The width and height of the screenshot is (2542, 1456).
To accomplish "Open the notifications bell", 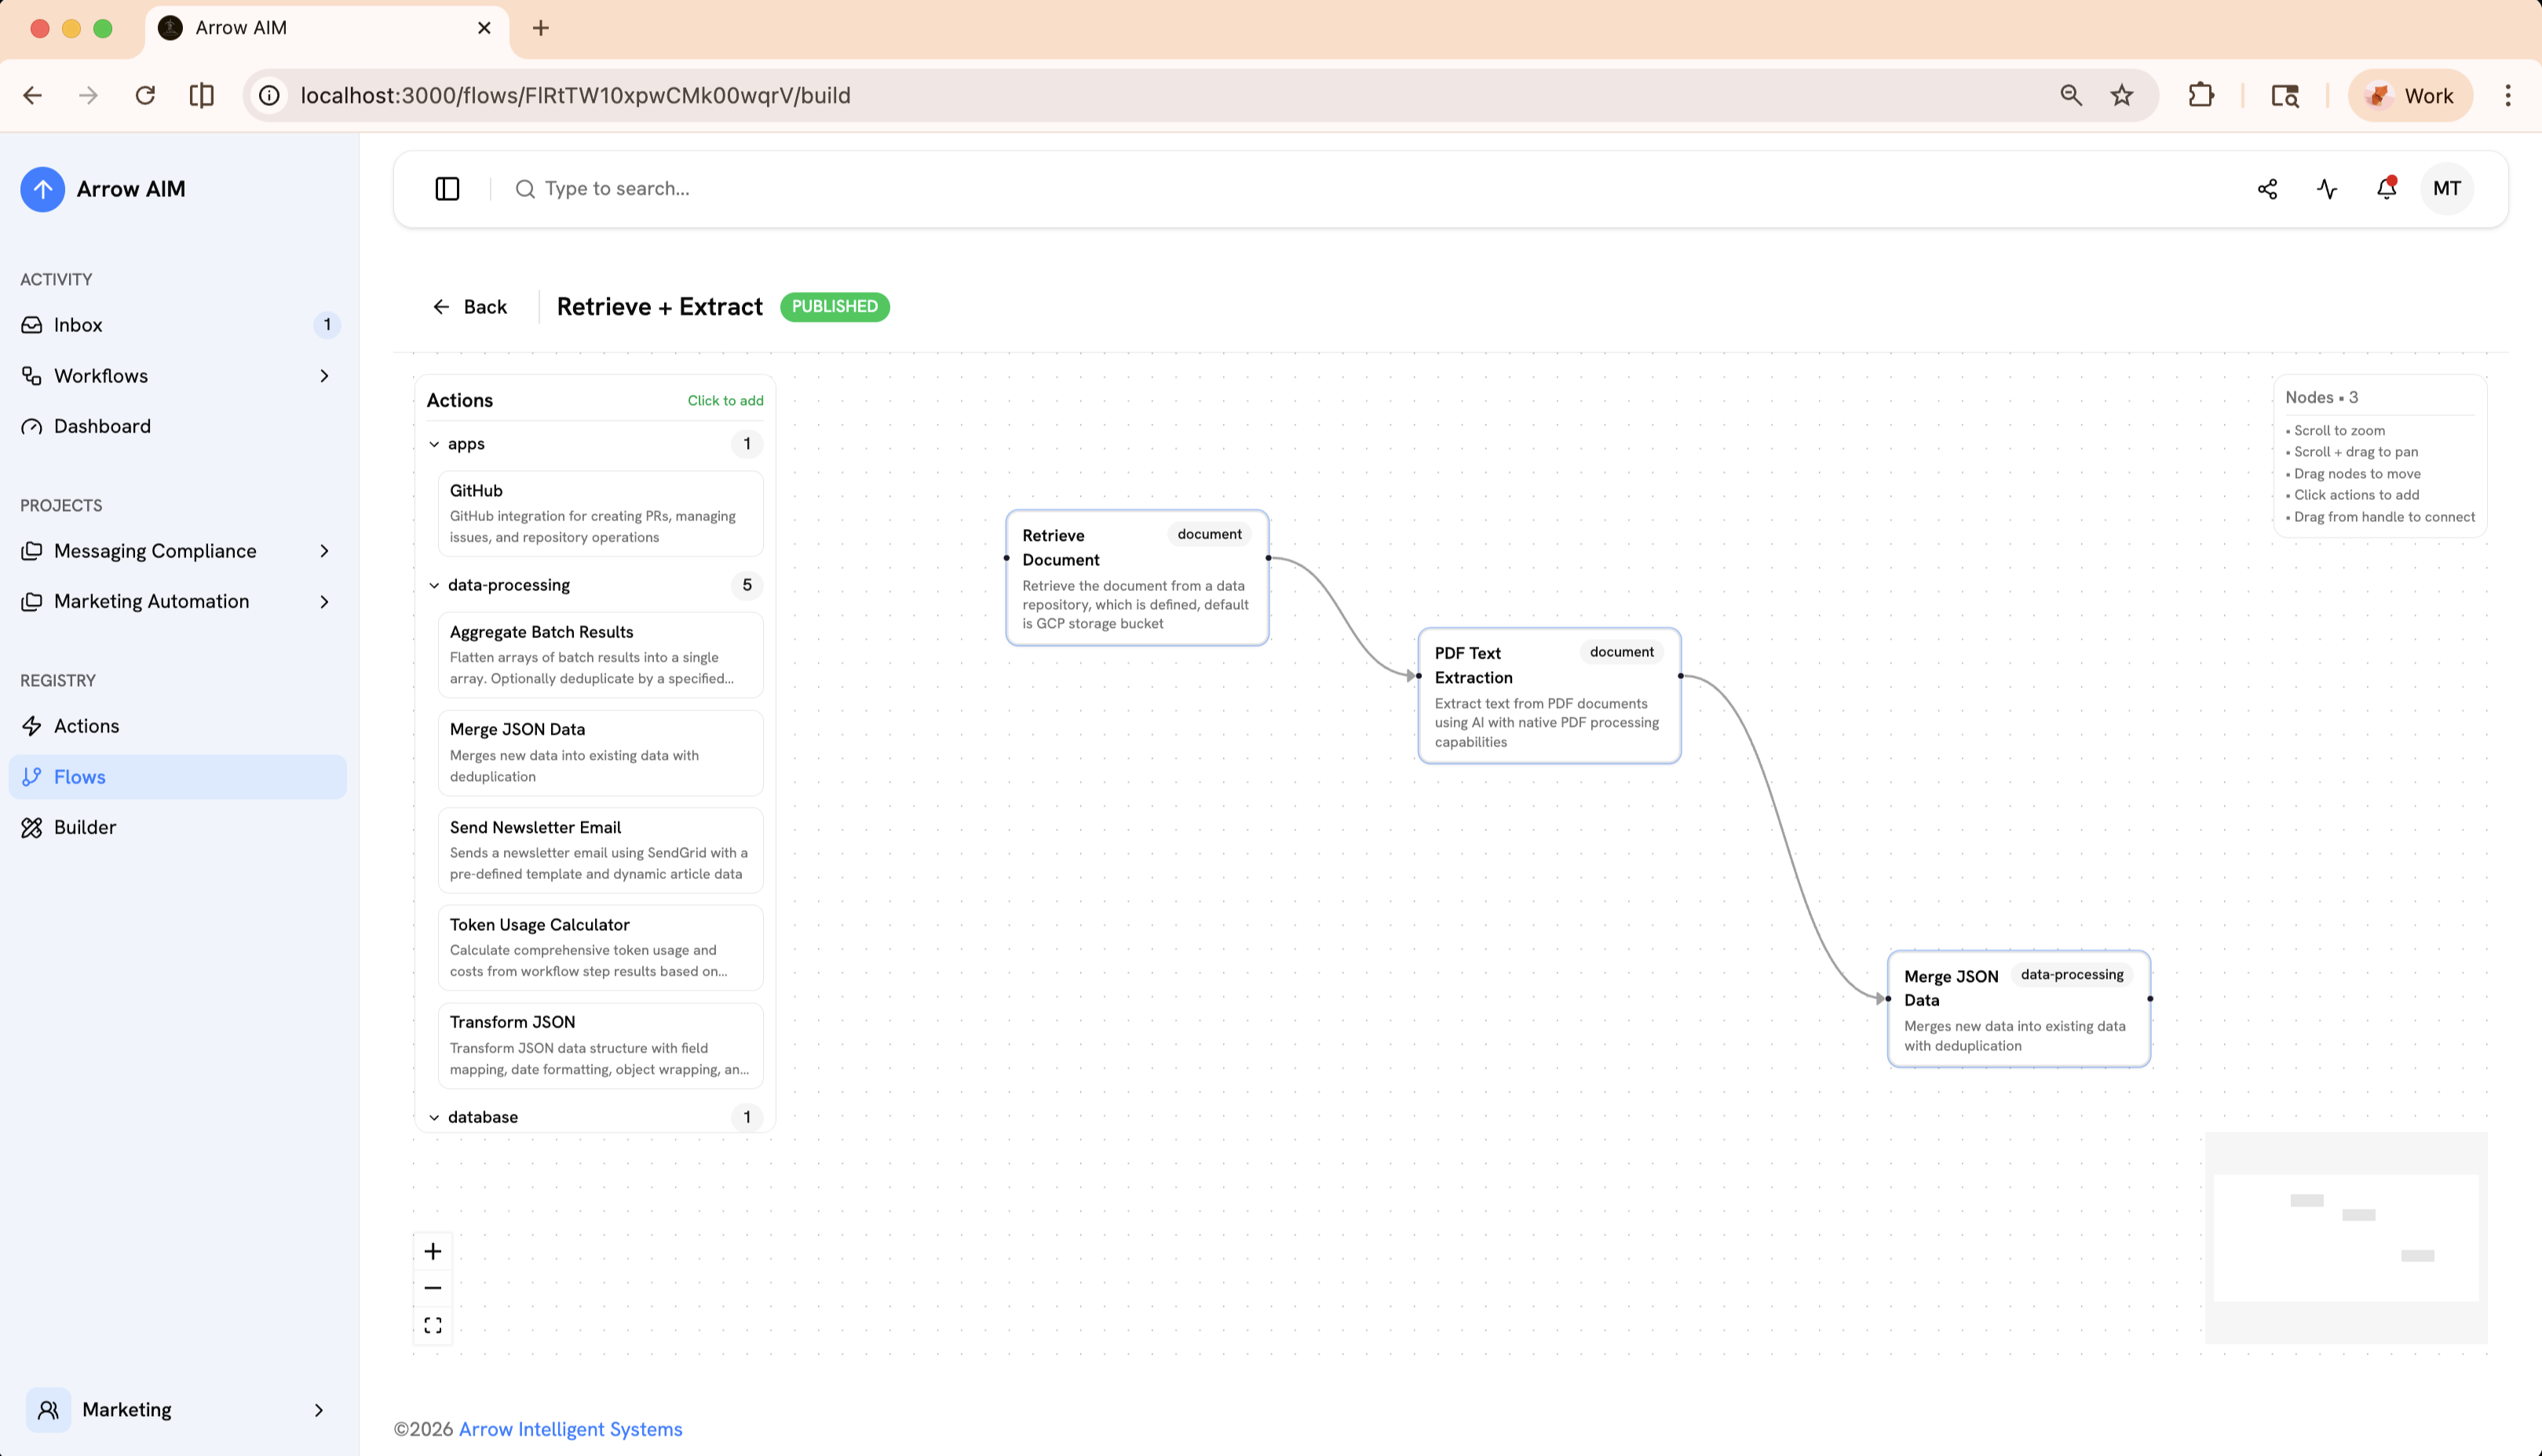I will pos(2386,188).
